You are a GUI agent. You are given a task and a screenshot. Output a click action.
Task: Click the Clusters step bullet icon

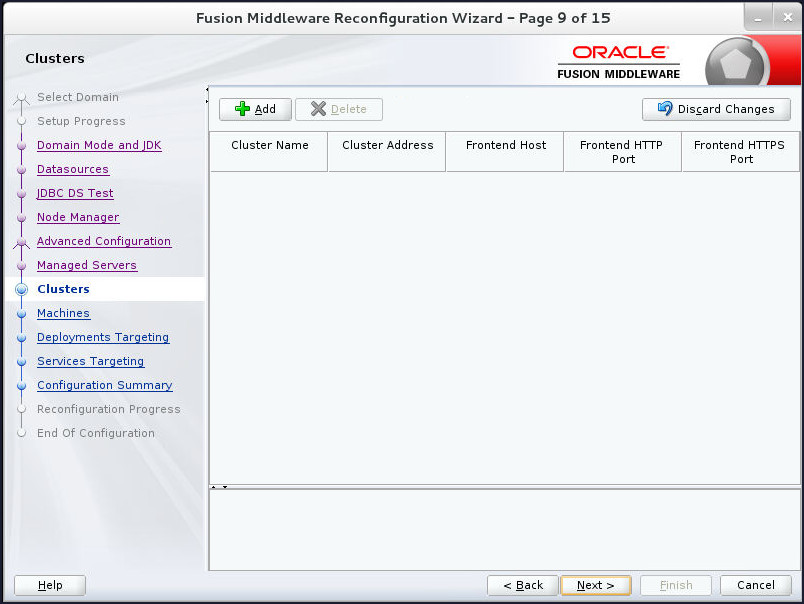tap(22, 289)
